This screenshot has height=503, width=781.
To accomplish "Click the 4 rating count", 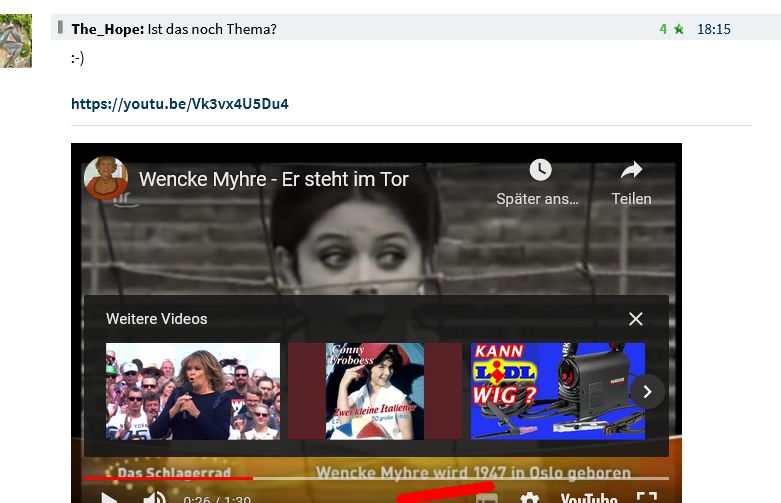I will tap(663, 29).
